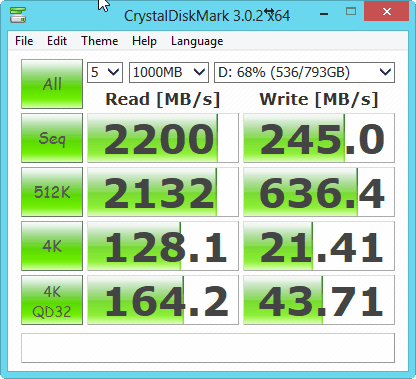Click the Write [MB/s] column header
Screen dimensions: 416x379
coord(319,99)
